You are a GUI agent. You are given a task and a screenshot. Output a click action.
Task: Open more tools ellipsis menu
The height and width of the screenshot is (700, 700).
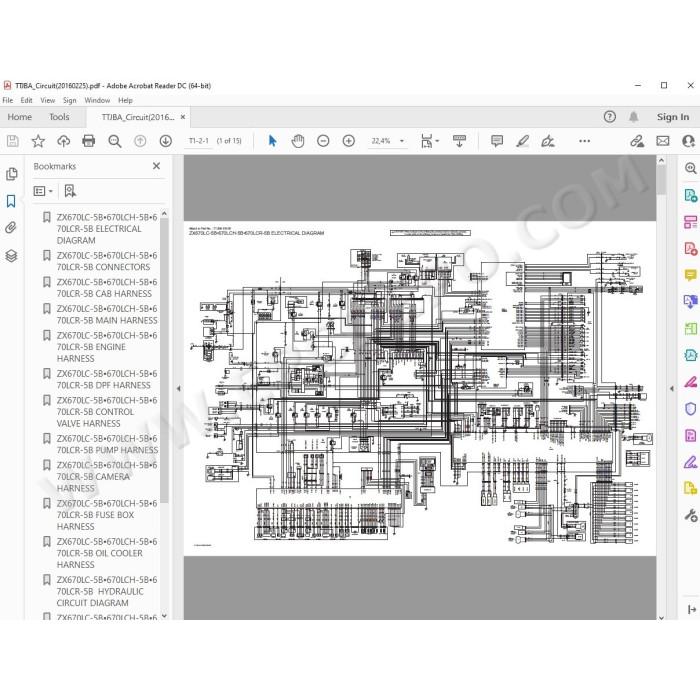584,141
